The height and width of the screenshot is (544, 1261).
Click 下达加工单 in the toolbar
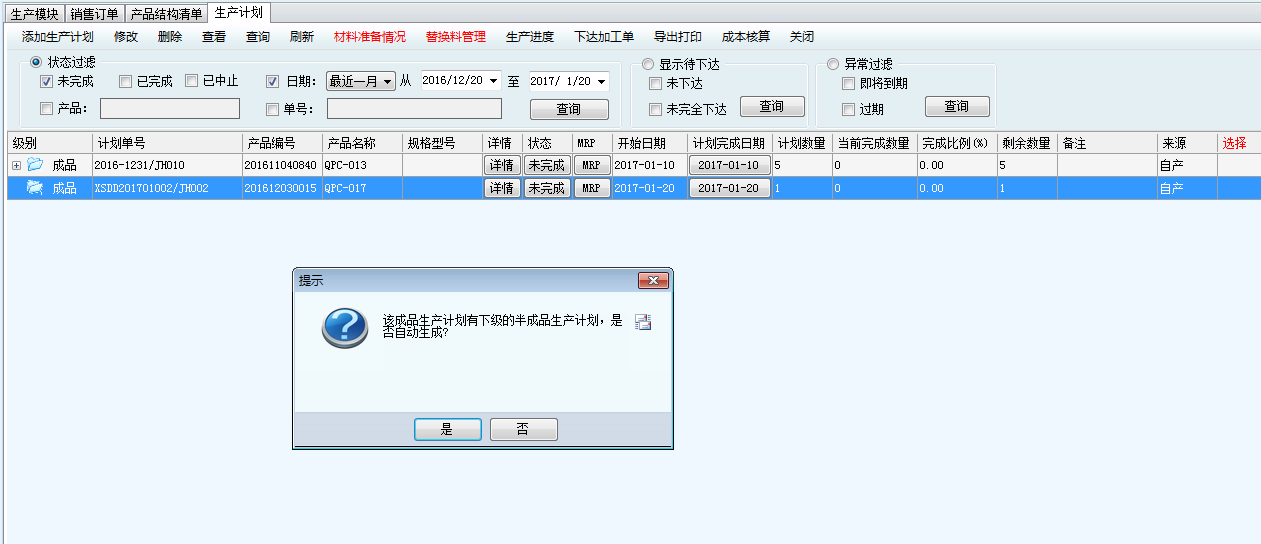[604, 37]
